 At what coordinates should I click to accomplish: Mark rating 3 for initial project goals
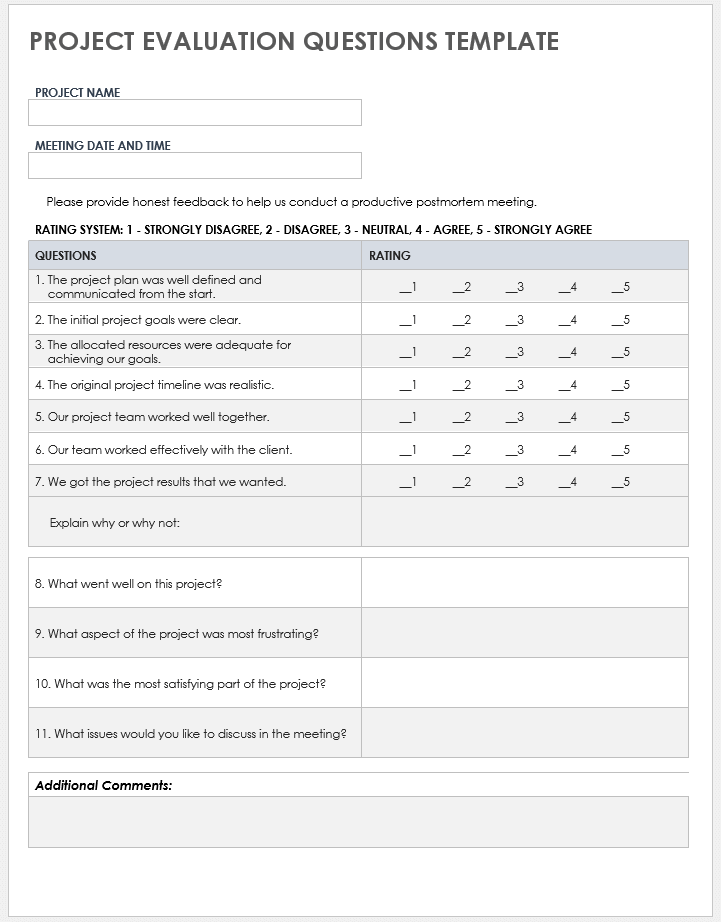coord(514,320)
